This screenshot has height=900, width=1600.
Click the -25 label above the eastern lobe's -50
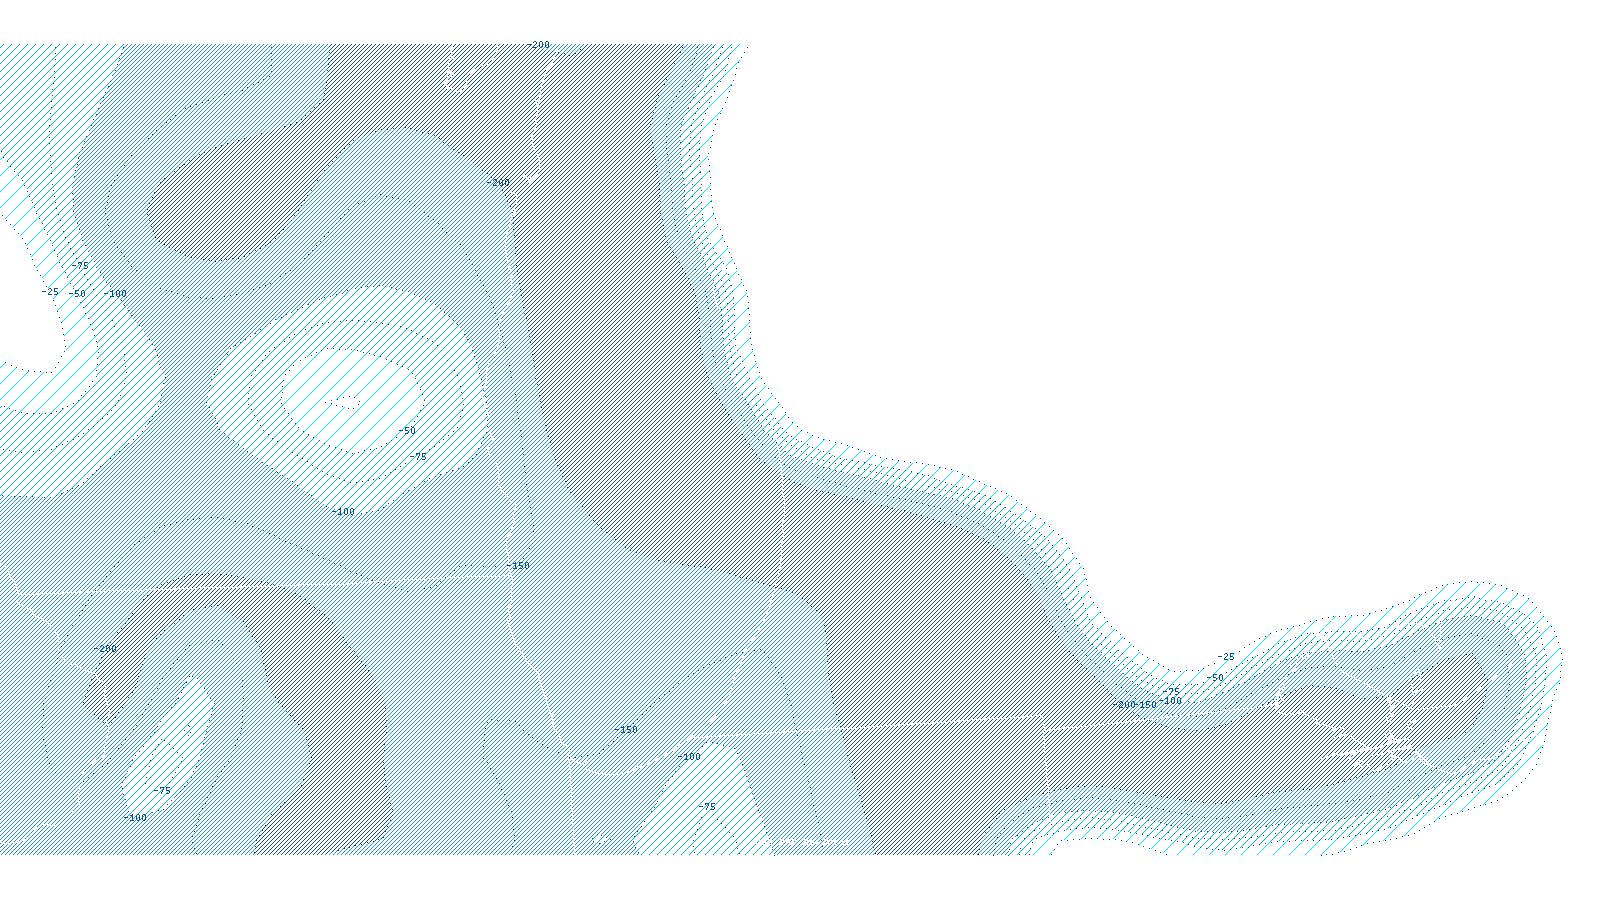pyautogui.click(x=1226, y=657)
